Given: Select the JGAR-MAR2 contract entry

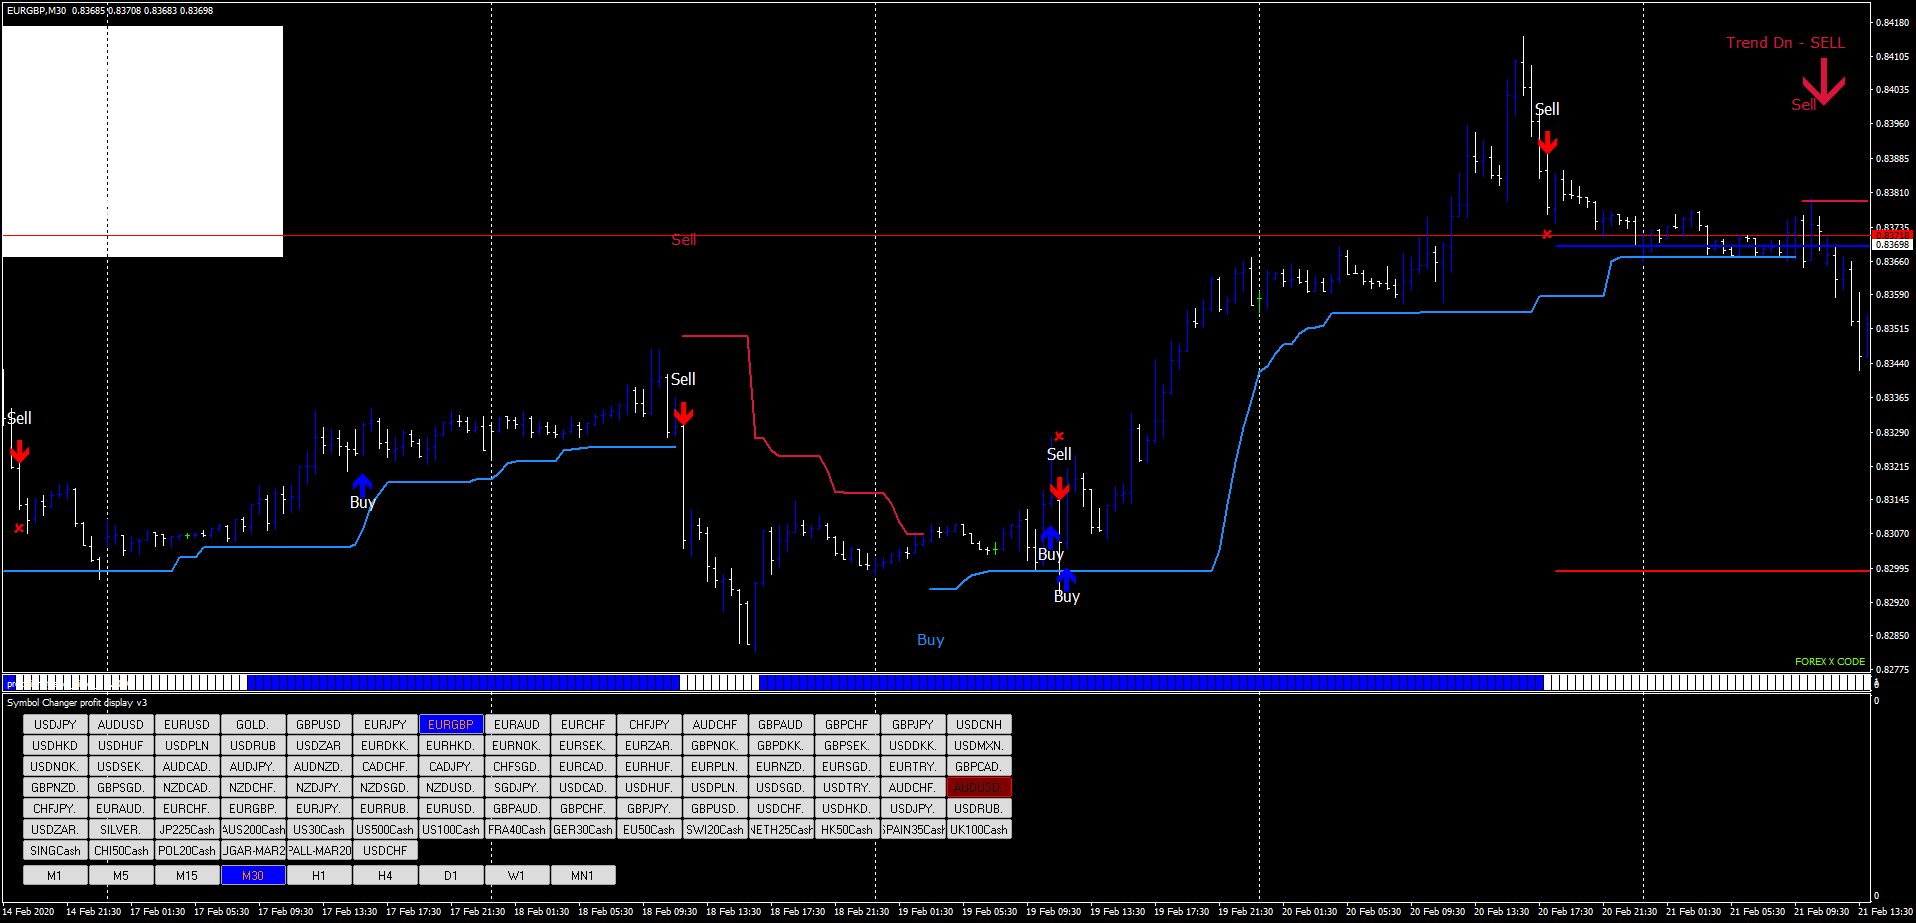Looking at the screenshot, I should point(253,850).
